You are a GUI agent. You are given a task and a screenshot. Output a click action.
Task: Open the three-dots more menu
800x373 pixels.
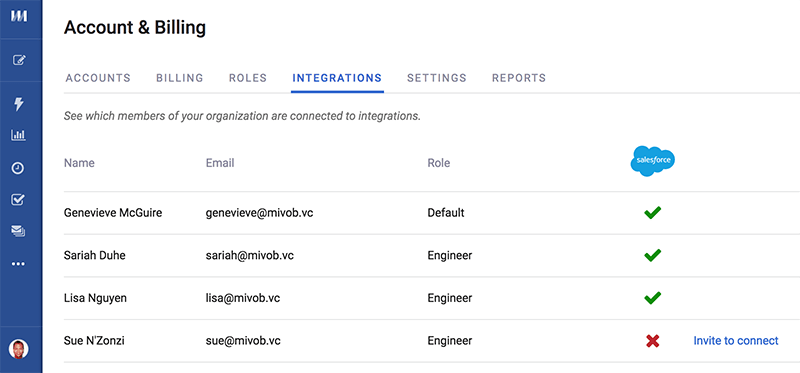18,264
